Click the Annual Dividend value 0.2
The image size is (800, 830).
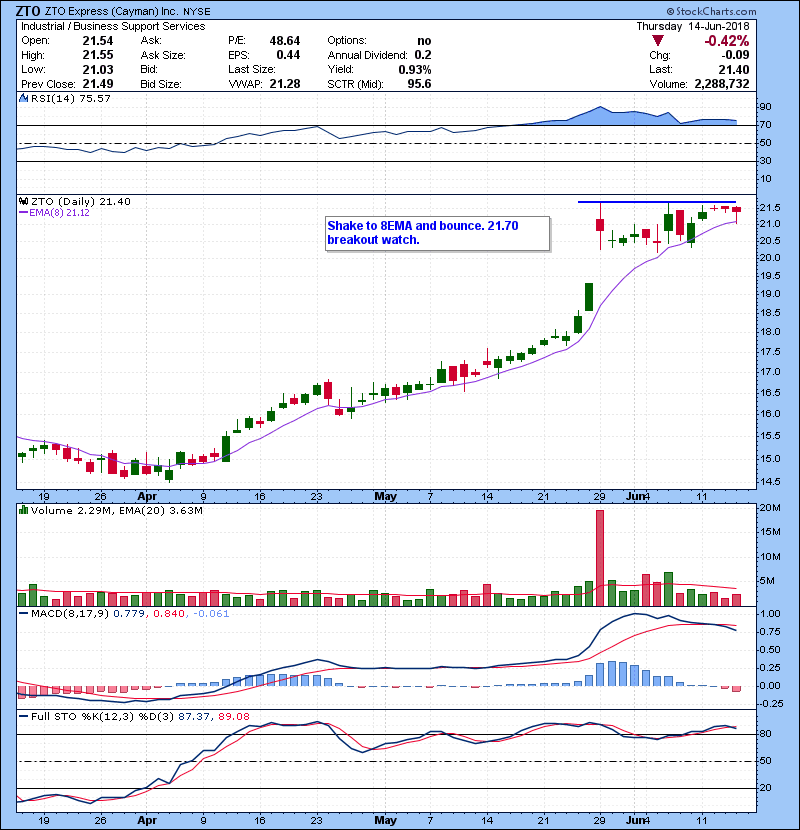(x=423, y=55)
